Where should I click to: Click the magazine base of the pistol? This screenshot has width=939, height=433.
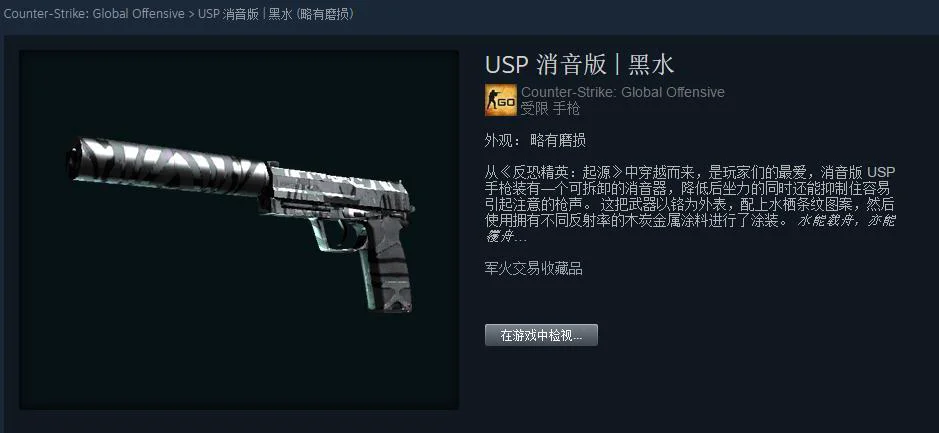pos(395,298)
